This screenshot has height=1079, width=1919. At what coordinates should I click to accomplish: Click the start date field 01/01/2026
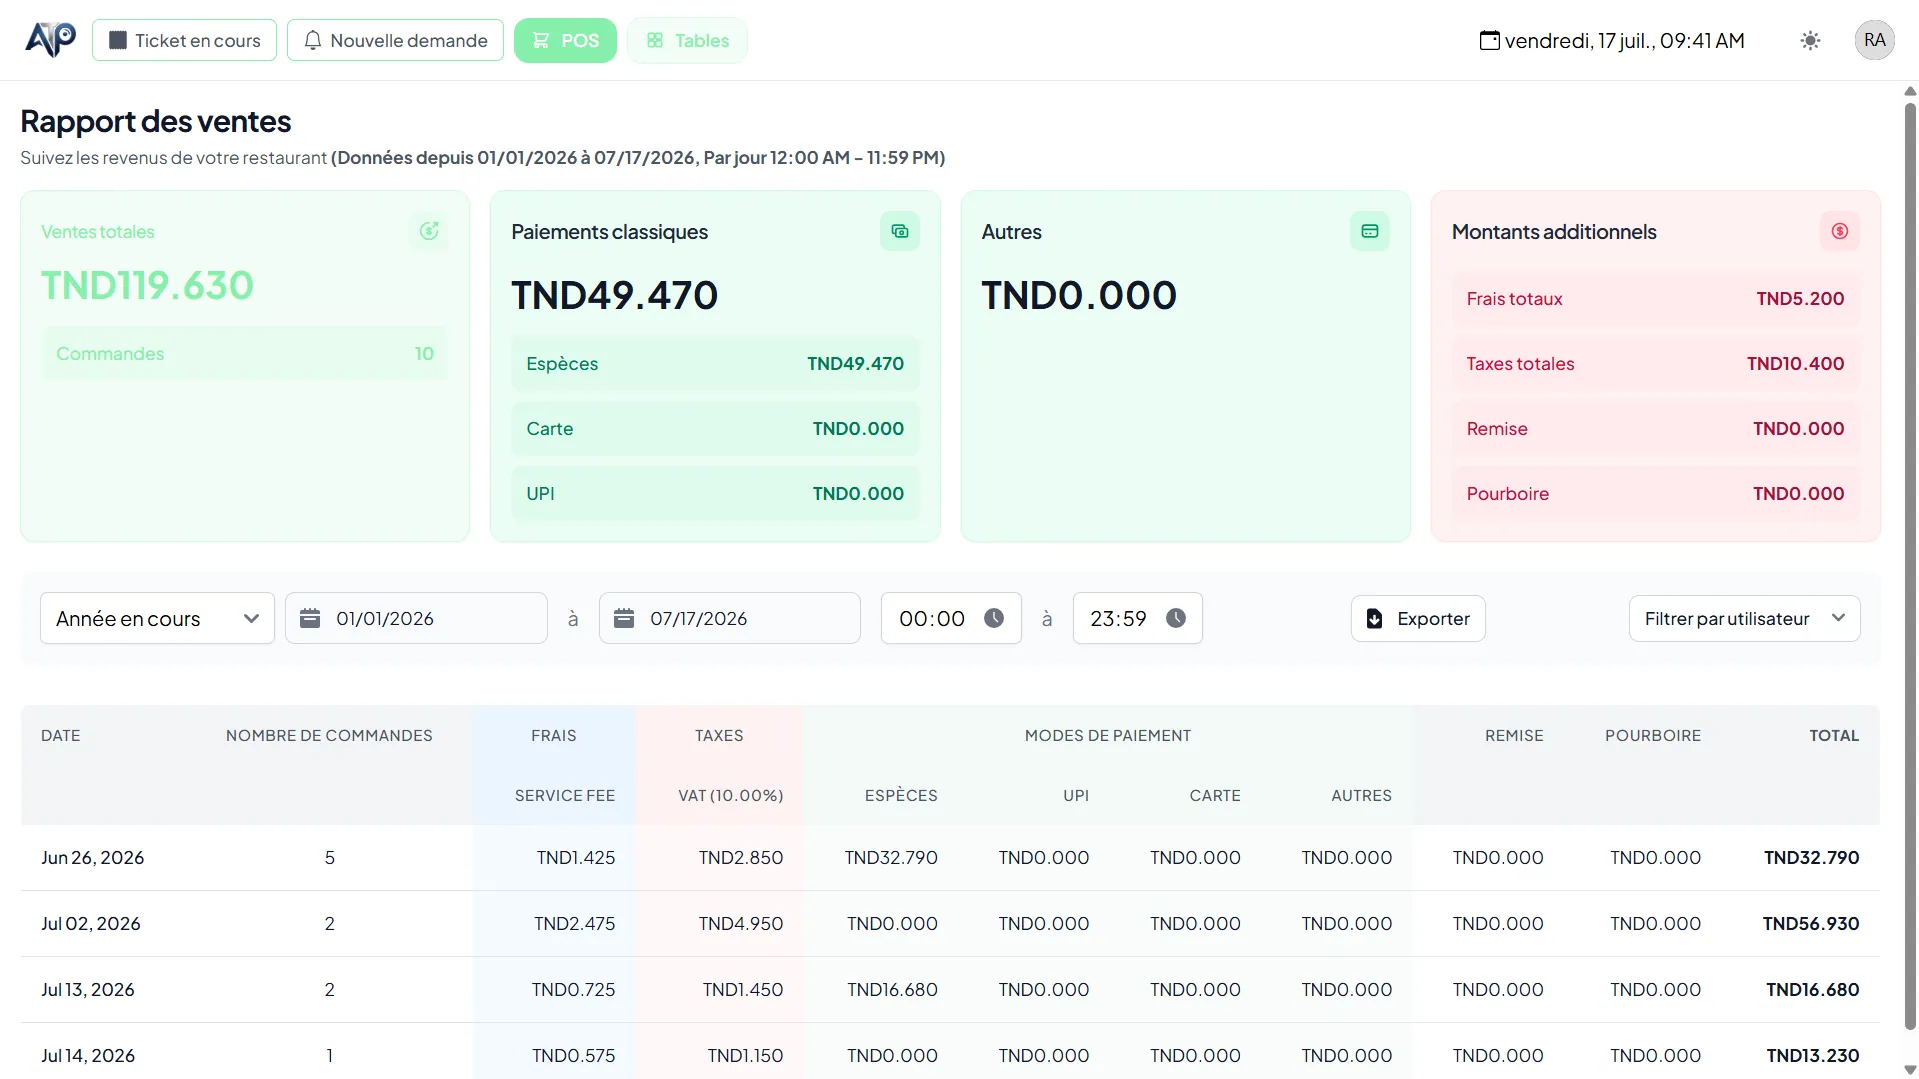(x=416, y=618)
